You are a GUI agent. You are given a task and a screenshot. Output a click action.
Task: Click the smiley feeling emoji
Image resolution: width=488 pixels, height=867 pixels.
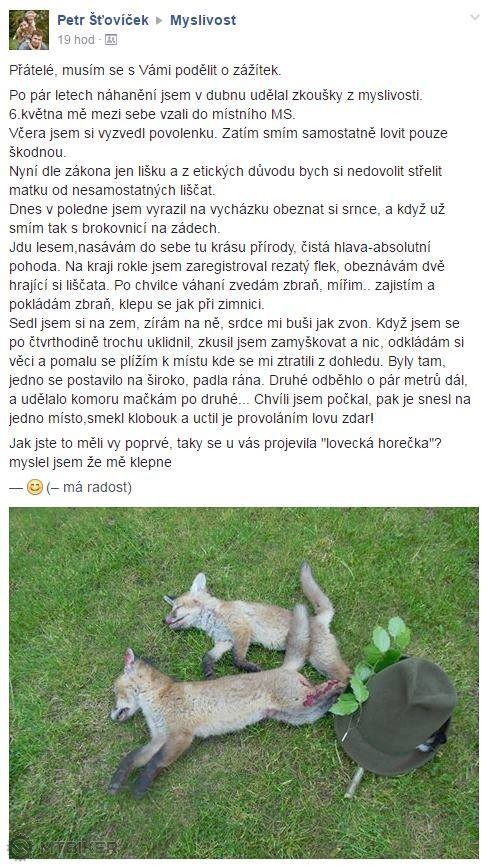35,487
